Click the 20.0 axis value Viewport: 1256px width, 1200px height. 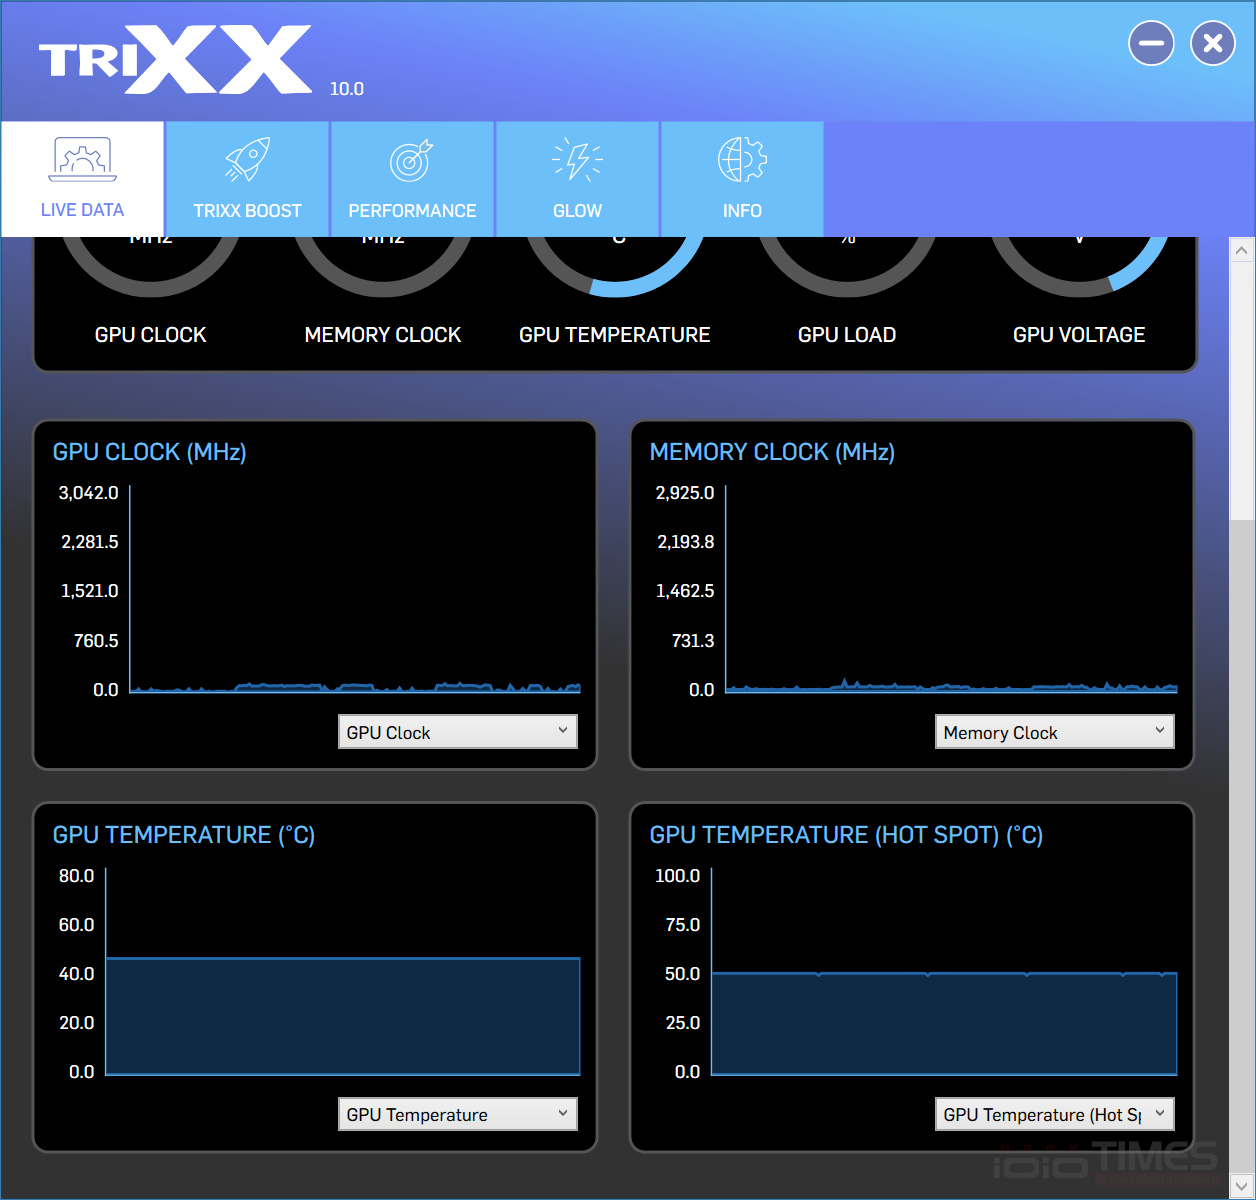tap(77, 1023)
